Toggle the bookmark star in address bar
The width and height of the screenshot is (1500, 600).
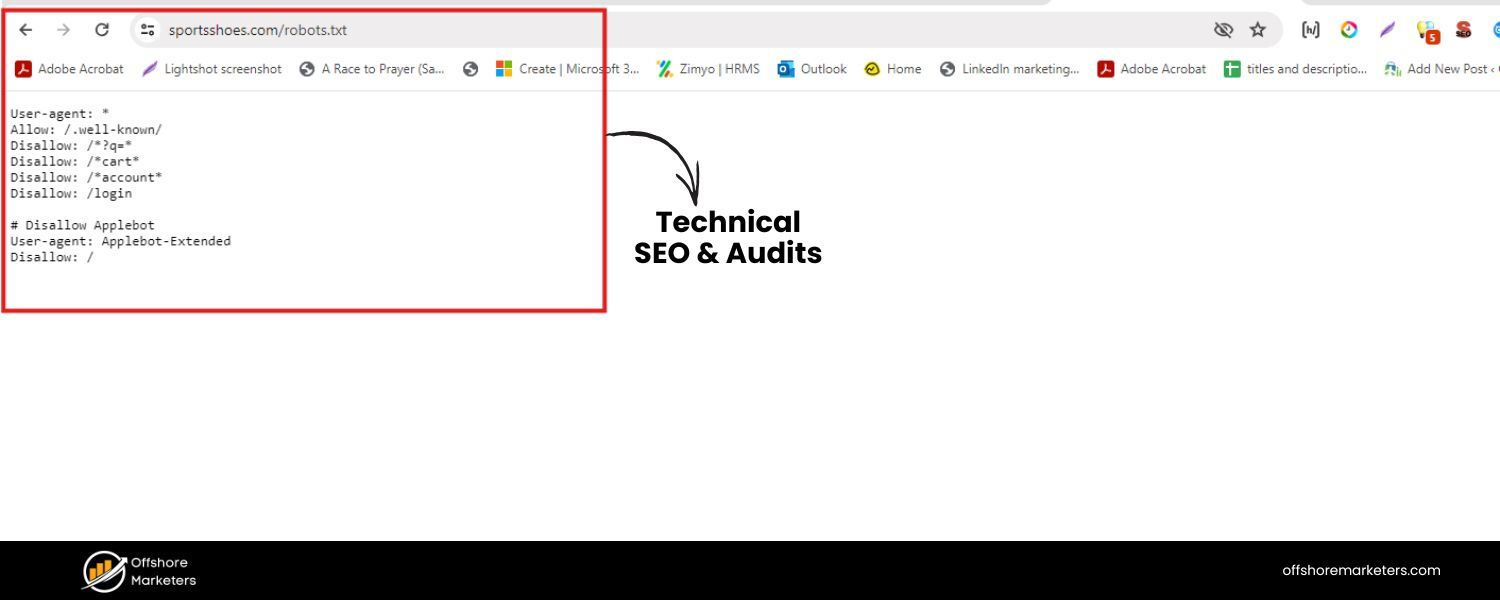1258,29
